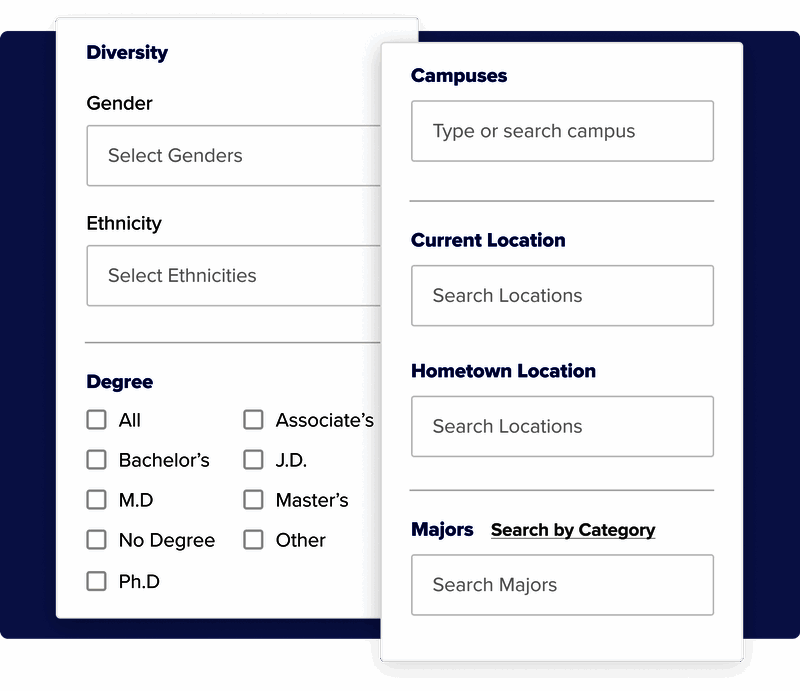Enable the M.D degree filter

click(96, 500)
